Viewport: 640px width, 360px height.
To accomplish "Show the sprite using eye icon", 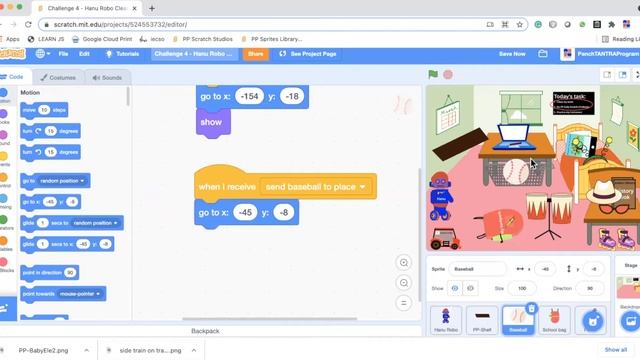I will coord(455,288).
